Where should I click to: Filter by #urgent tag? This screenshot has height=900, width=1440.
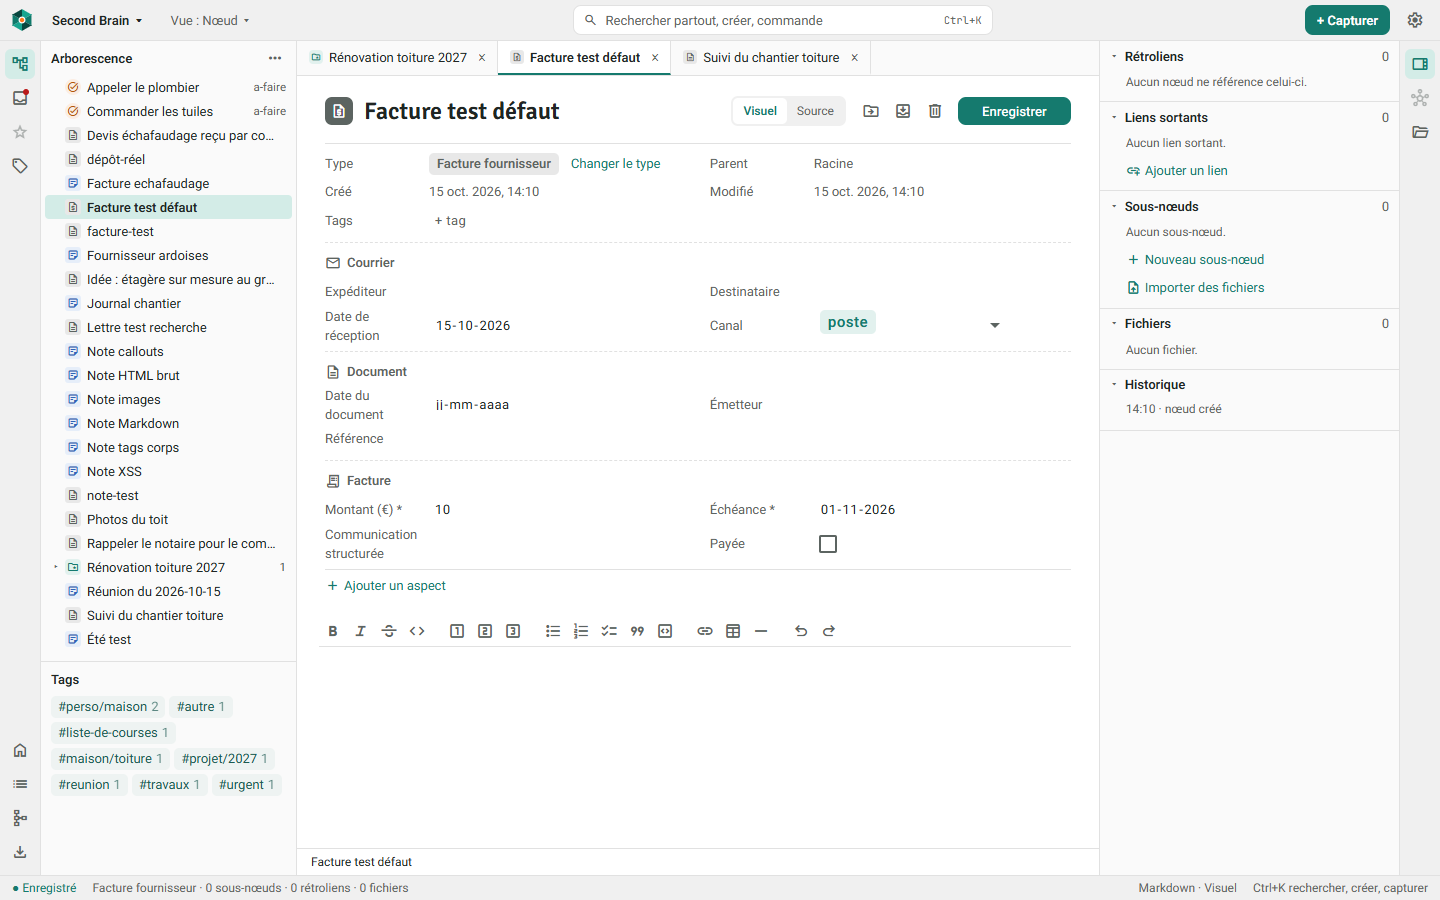pyautogui.click(x=246, y=785)
